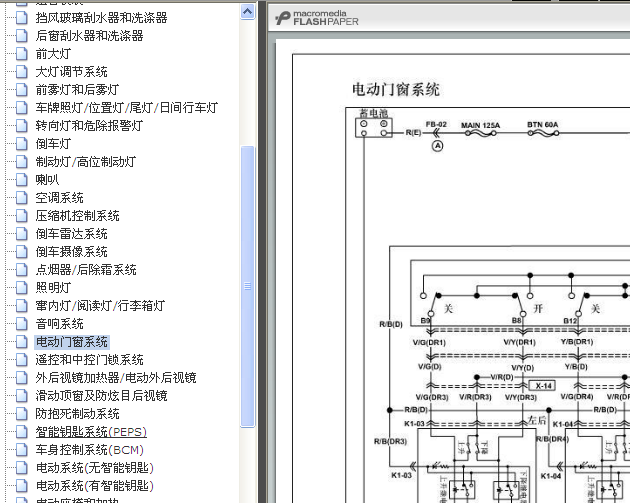
Task: Click the document icon beside 倒车摄像系统
Action: [22, 252]
